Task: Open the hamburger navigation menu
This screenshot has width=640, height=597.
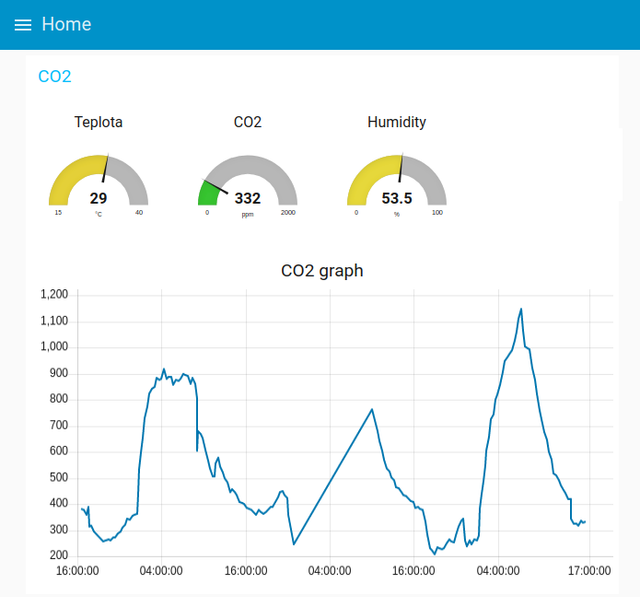Action: click(x=22, y=25)
